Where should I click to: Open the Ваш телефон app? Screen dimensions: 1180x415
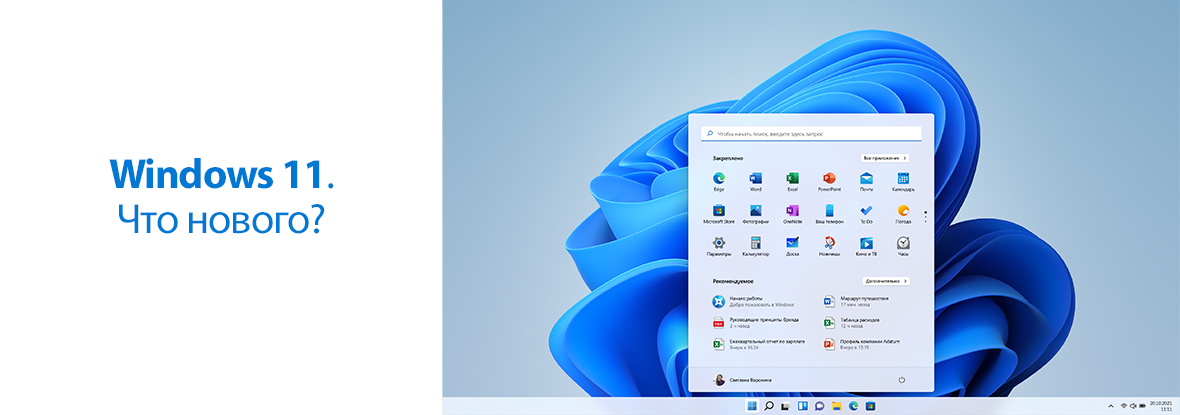click(x=829, y=213)
